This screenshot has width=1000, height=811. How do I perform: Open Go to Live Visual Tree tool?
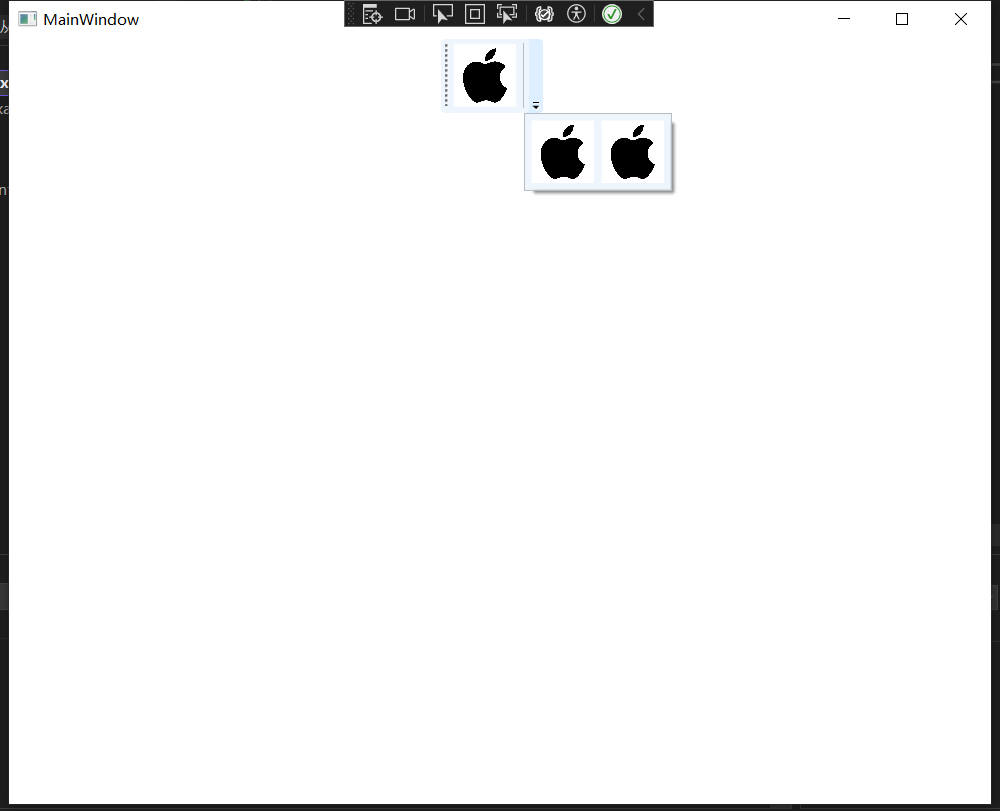coord(372,14)
